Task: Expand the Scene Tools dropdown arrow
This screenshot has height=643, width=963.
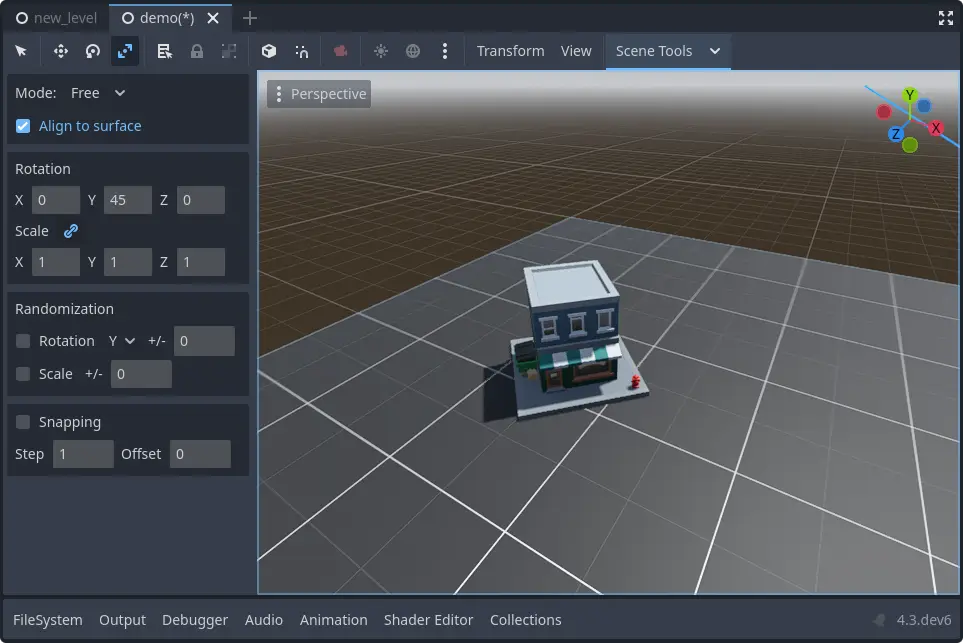Action: click(714, 51)
